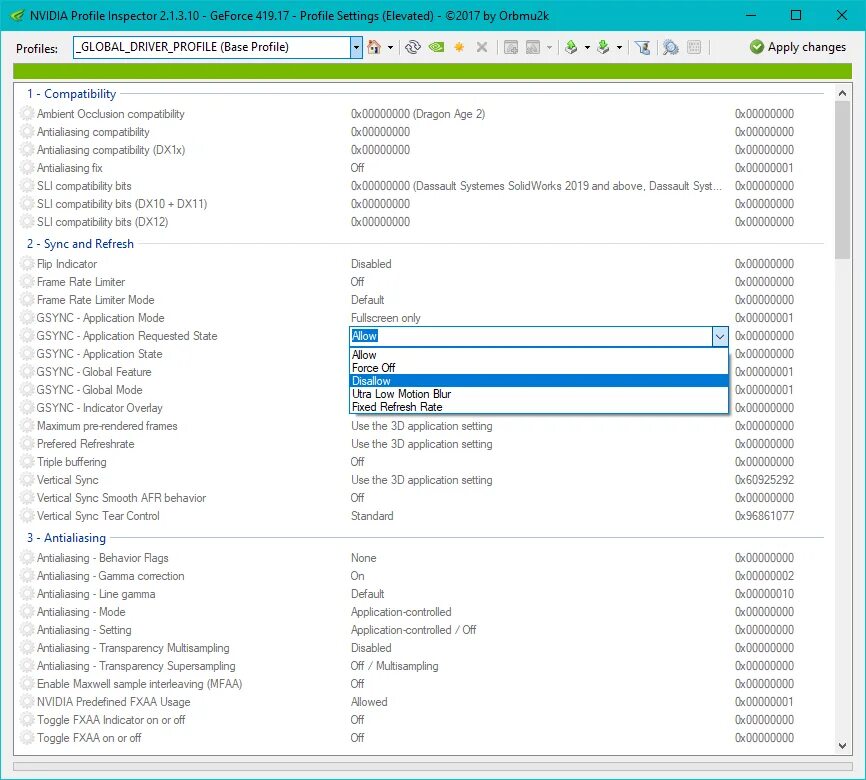
Task: Click Vertical Sync value 'Use the 3D application setting'
Action: point(421,480)
